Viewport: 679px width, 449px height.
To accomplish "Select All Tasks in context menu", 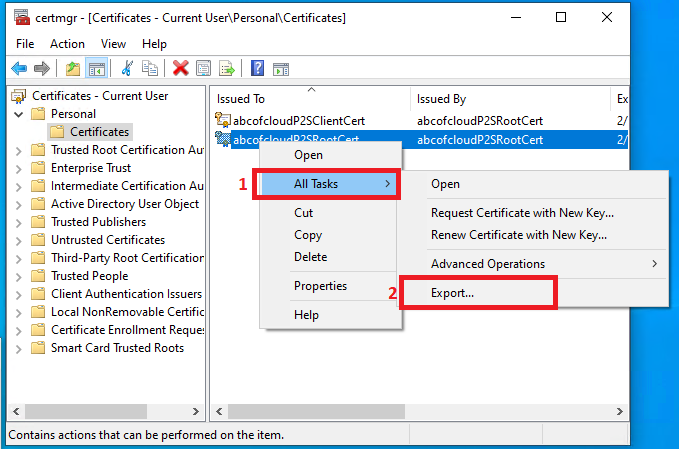I will pos(328,184).
